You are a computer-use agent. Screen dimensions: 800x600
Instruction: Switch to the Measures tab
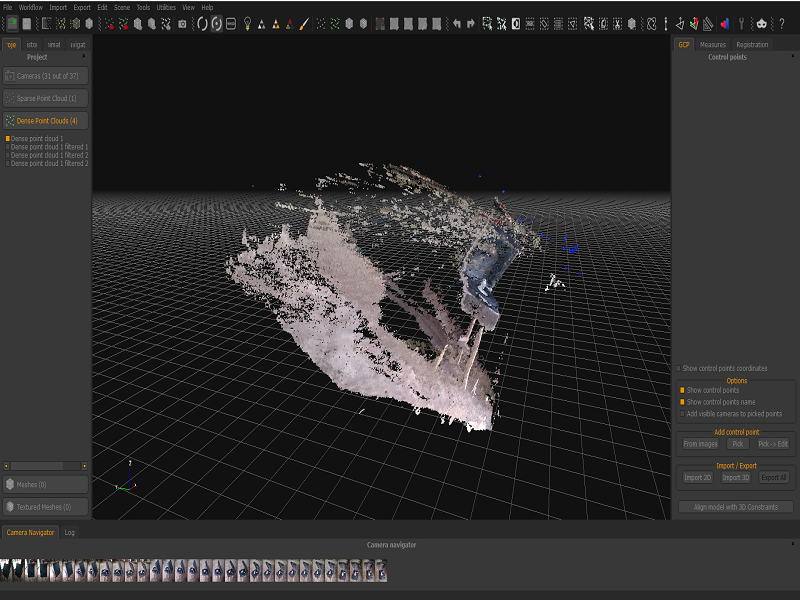(x=713, y=45)
